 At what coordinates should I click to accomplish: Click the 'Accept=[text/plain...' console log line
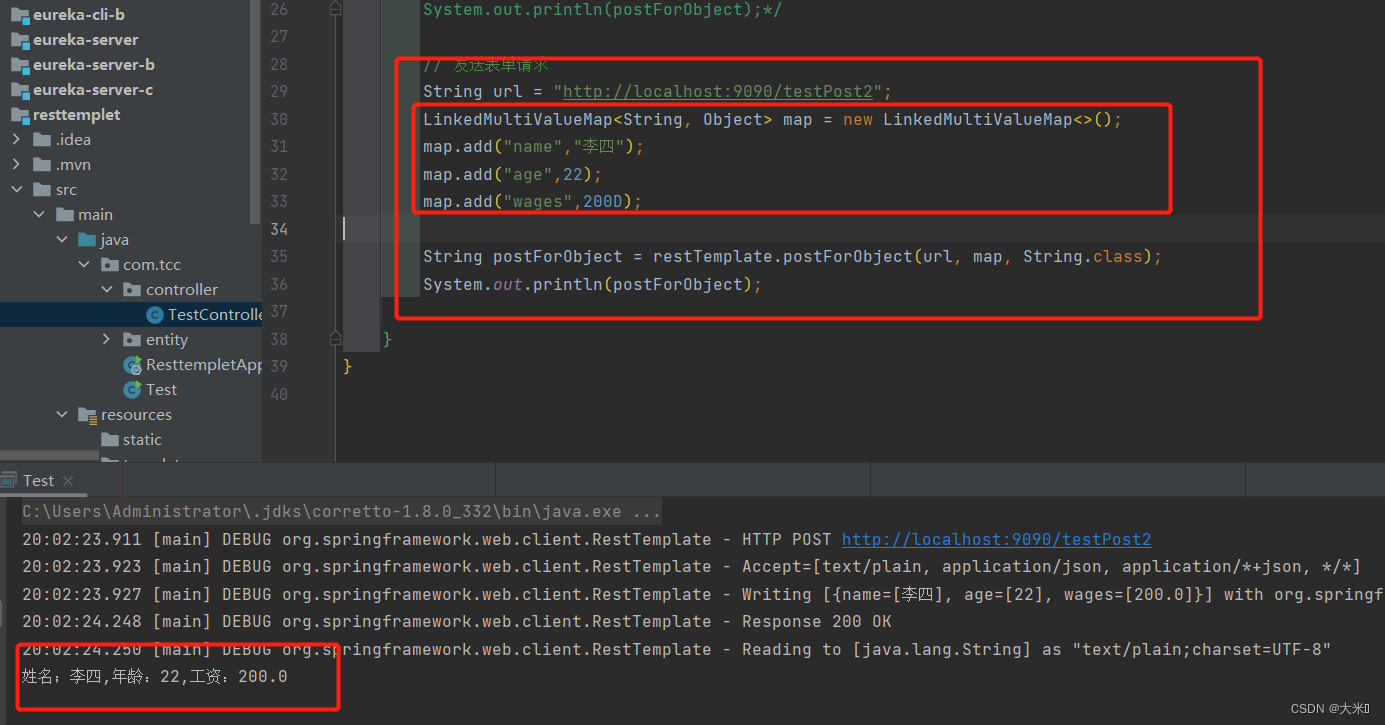tap(691, 566)
